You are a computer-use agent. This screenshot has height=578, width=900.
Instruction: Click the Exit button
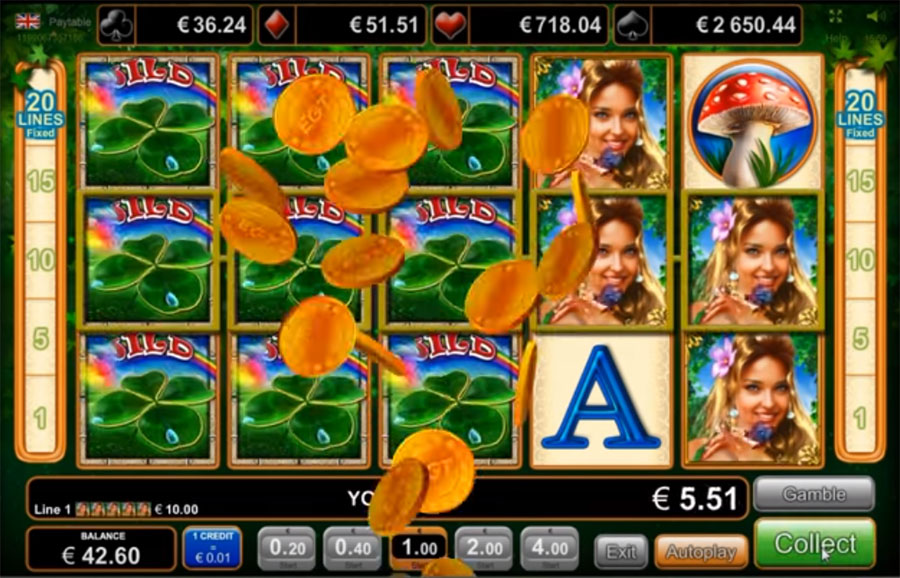point(621,552)
